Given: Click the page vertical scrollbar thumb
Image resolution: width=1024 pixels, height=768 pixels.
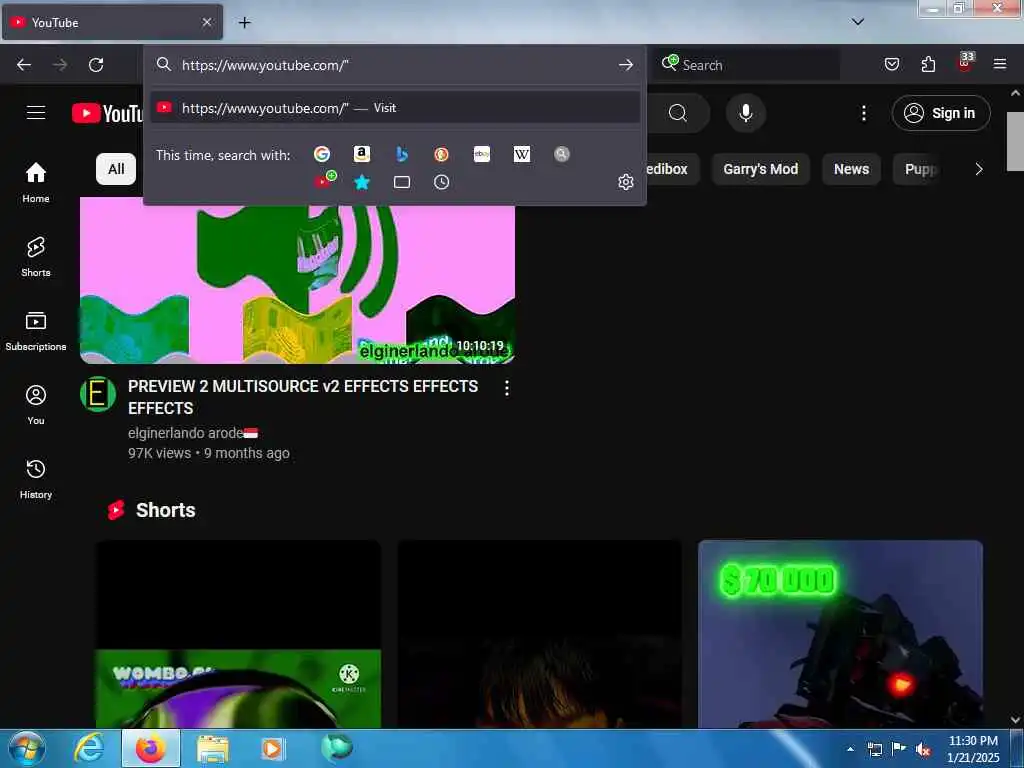Looking at the screenshot, I should coord(1015,141).
